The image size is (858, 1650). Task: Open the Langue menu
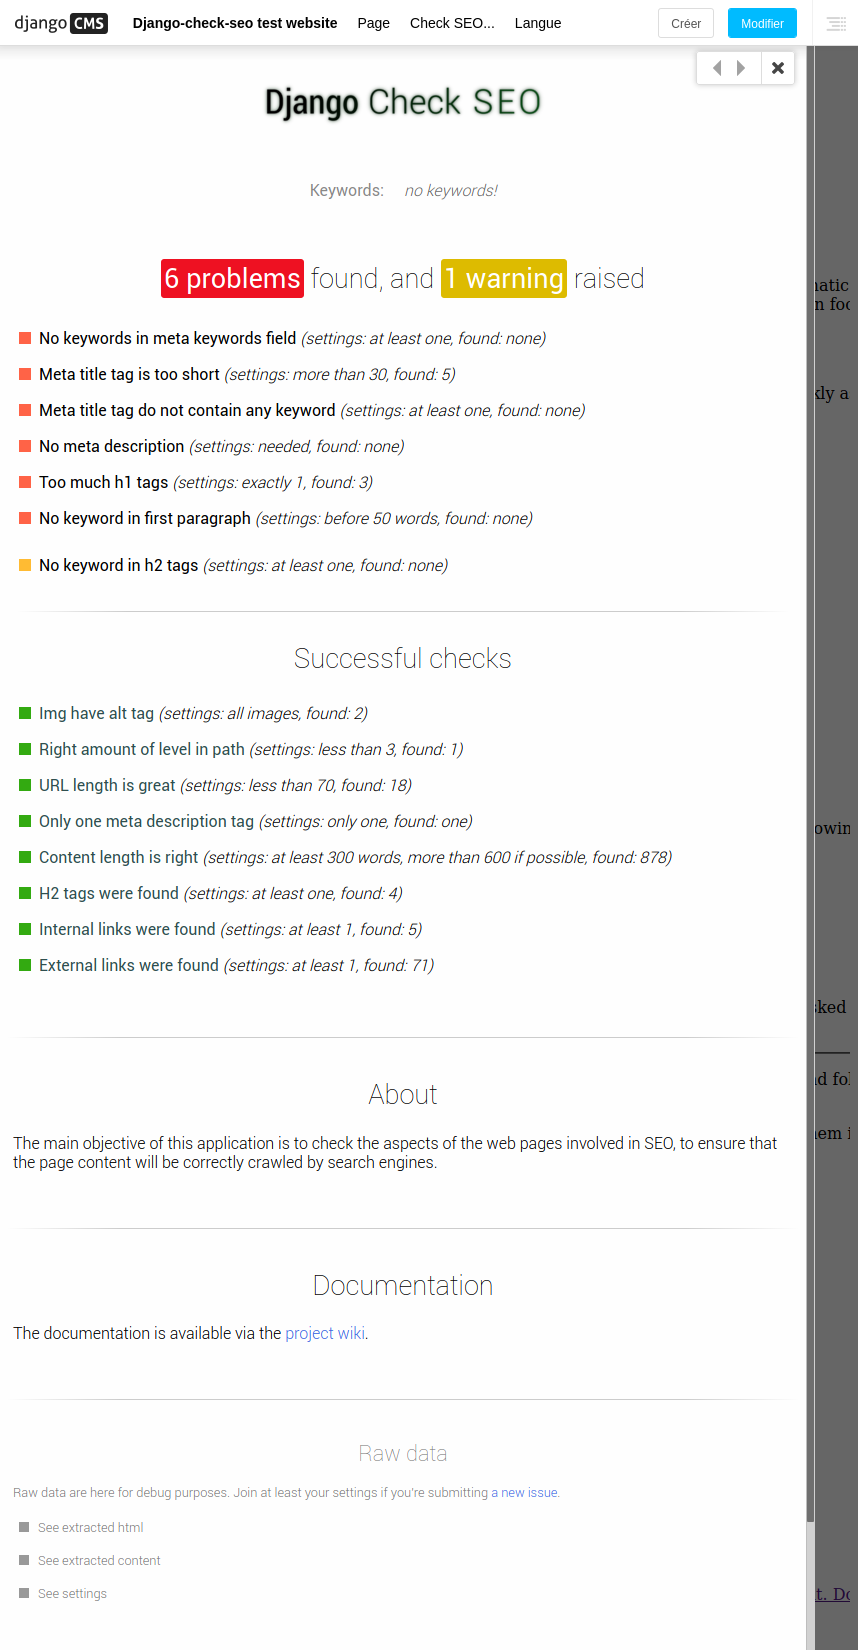tap(537, 23)
